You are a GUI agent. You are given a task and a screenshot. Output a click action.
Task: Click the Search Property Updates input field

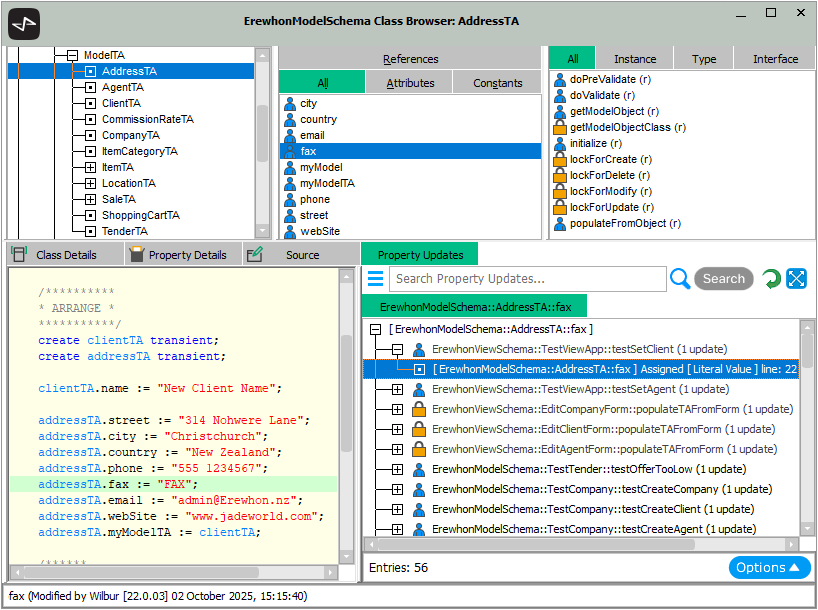coord(527,279)
